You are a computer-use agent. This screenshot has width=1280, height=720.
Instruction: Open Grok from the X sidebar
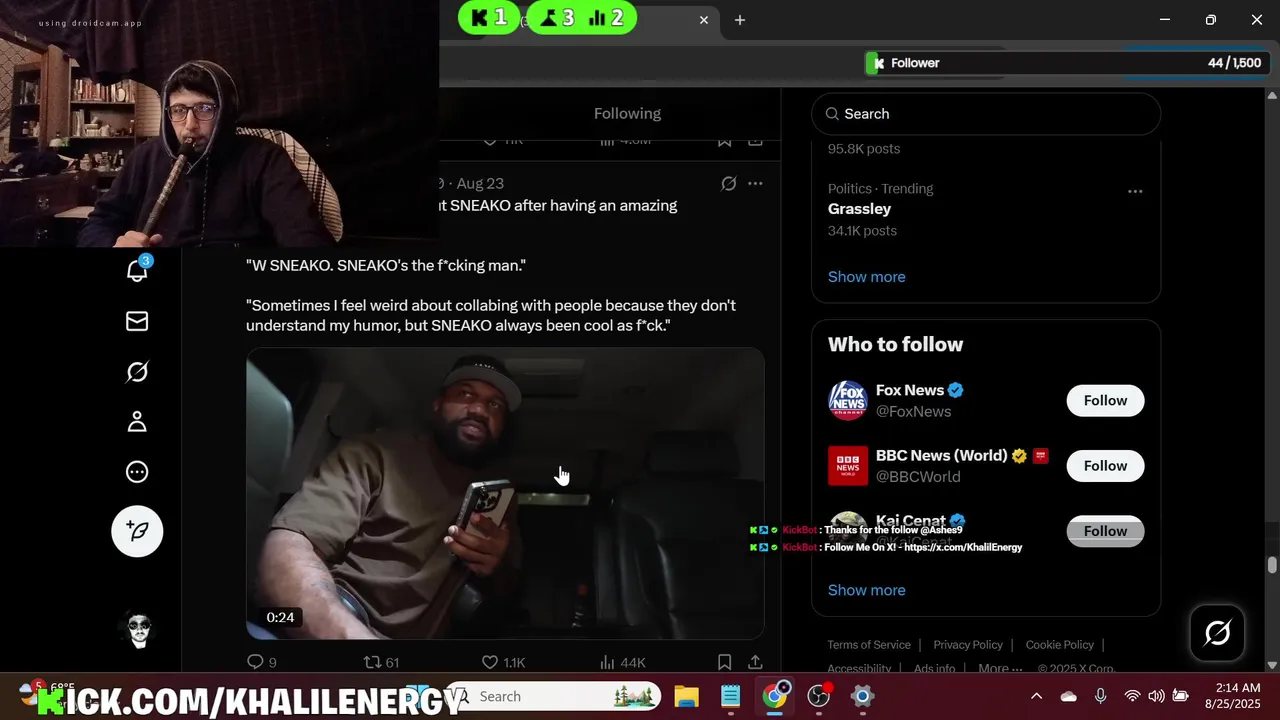pyautogui.click(x=137, y=372)
